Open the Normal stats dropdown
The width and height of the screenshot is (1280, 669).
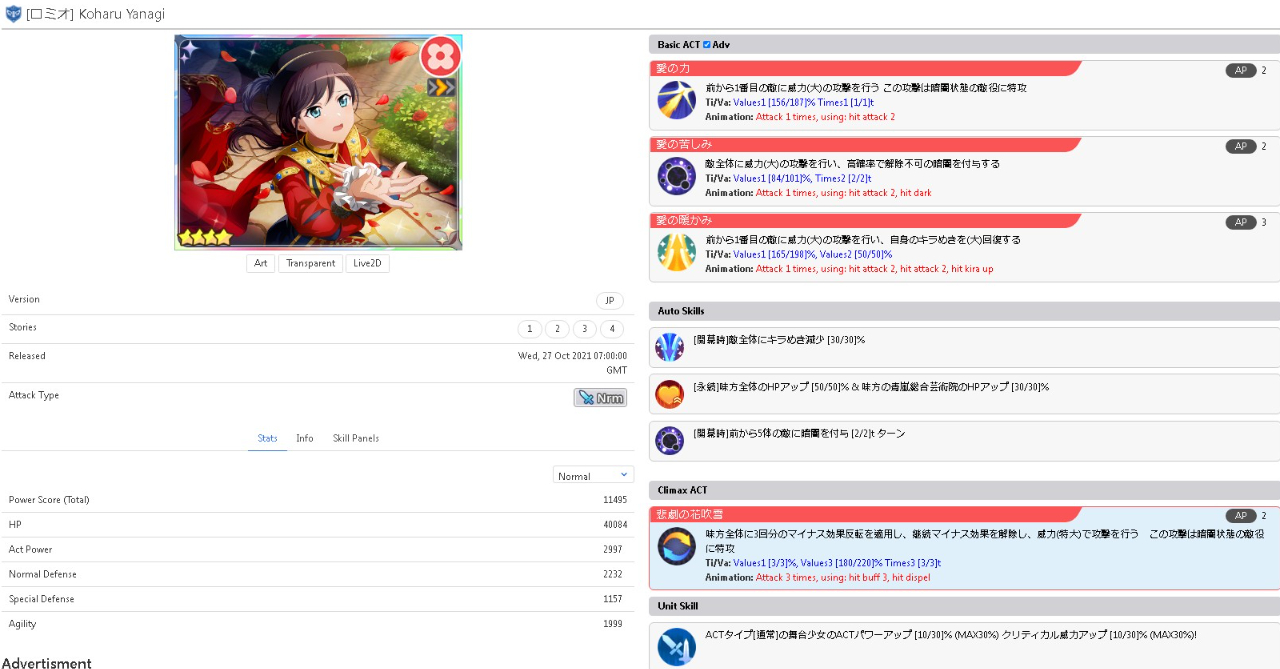[593, 475]
